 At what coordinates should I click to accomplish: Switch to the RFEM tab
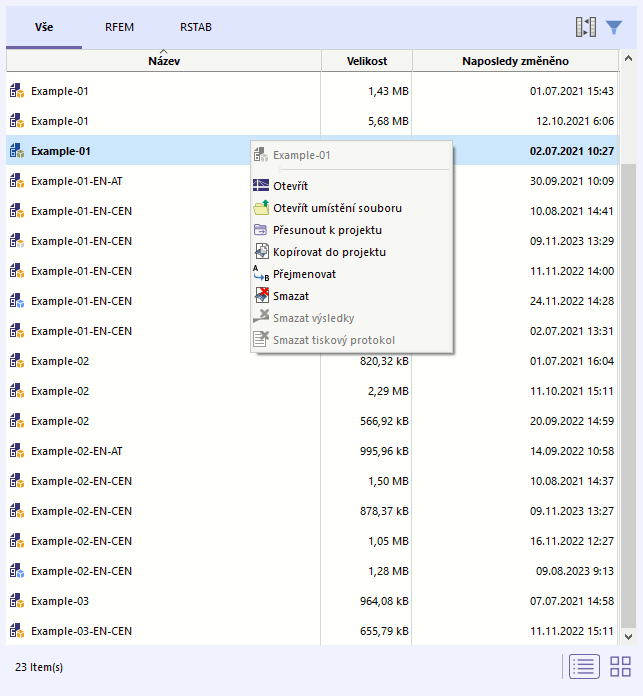point(119,27)
